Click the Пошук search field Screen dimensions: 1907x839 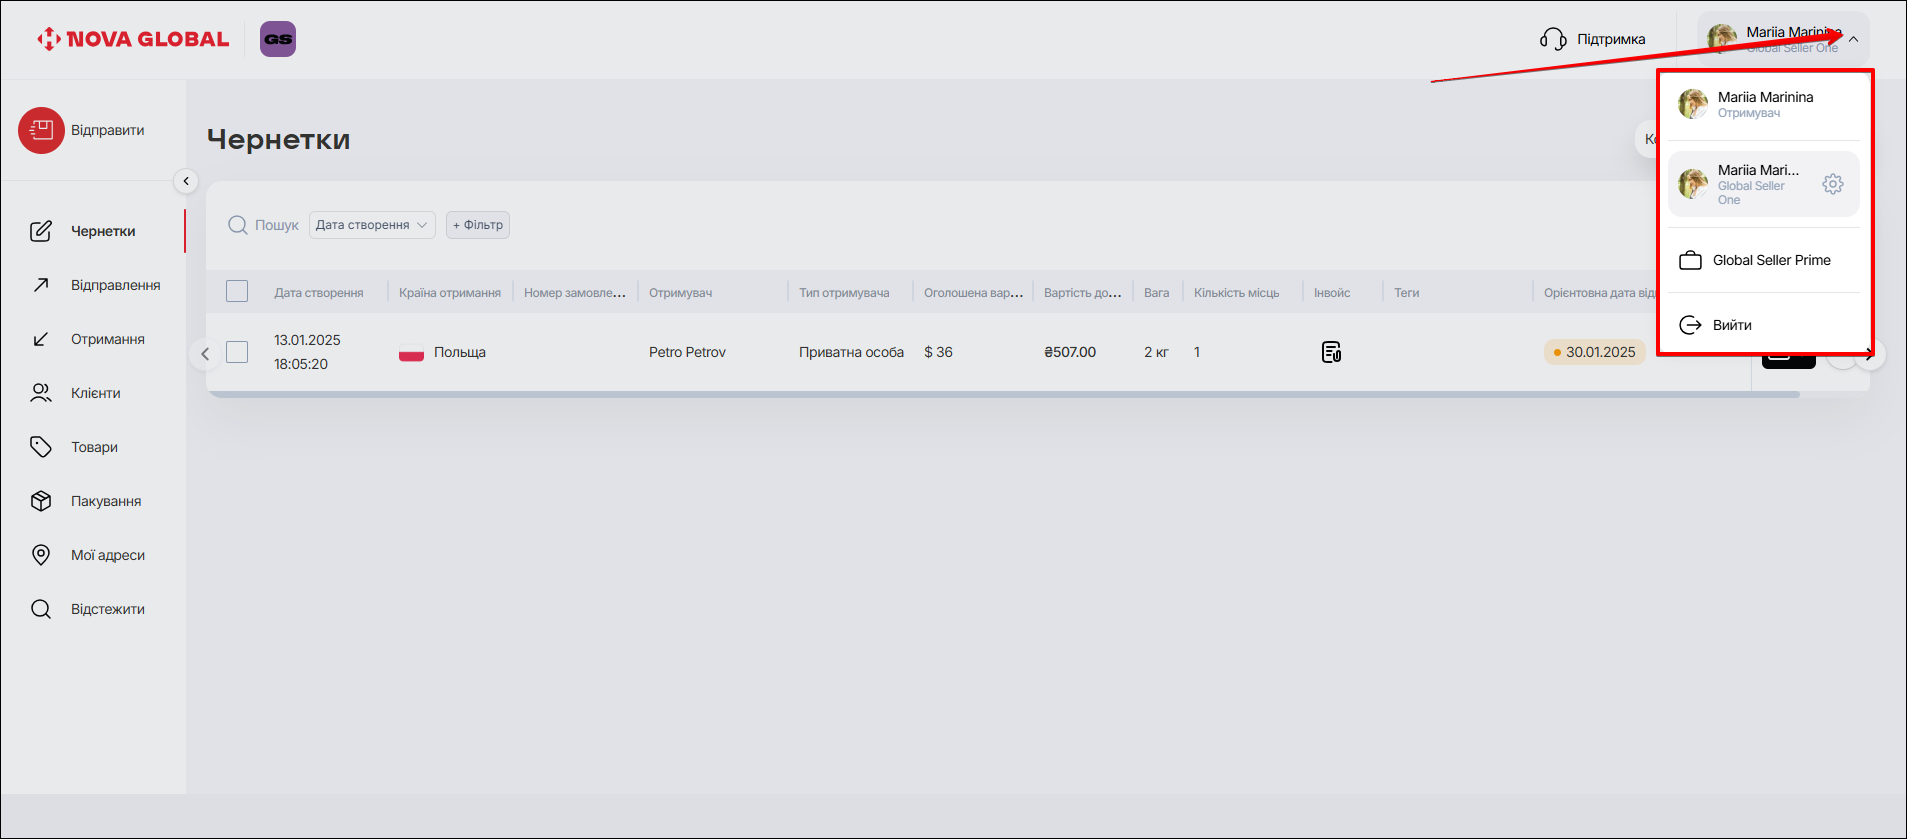[x=277, y=225]
